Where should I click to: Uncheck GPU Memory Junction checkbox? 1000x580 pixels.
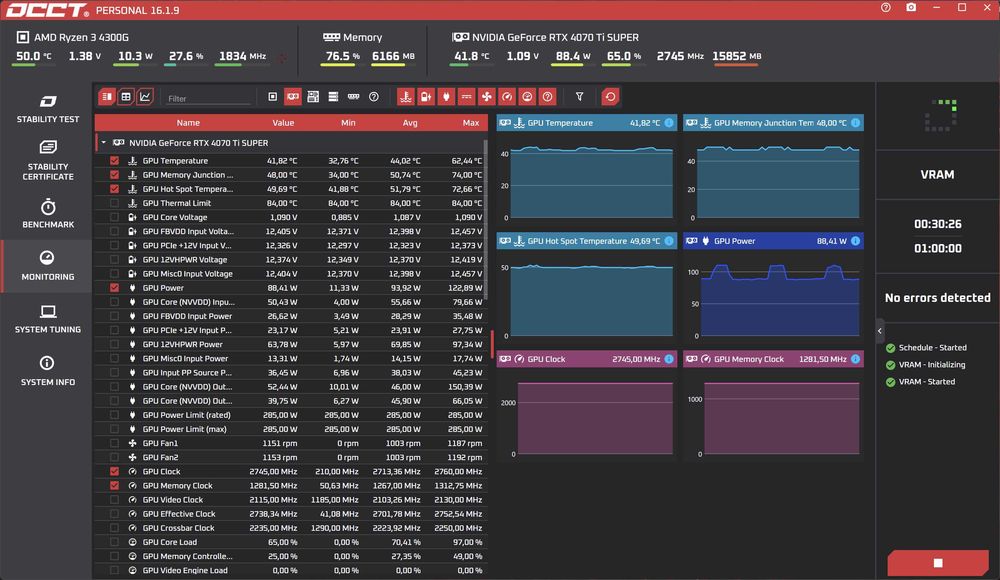pyautogui.click(x=114, y=175)
